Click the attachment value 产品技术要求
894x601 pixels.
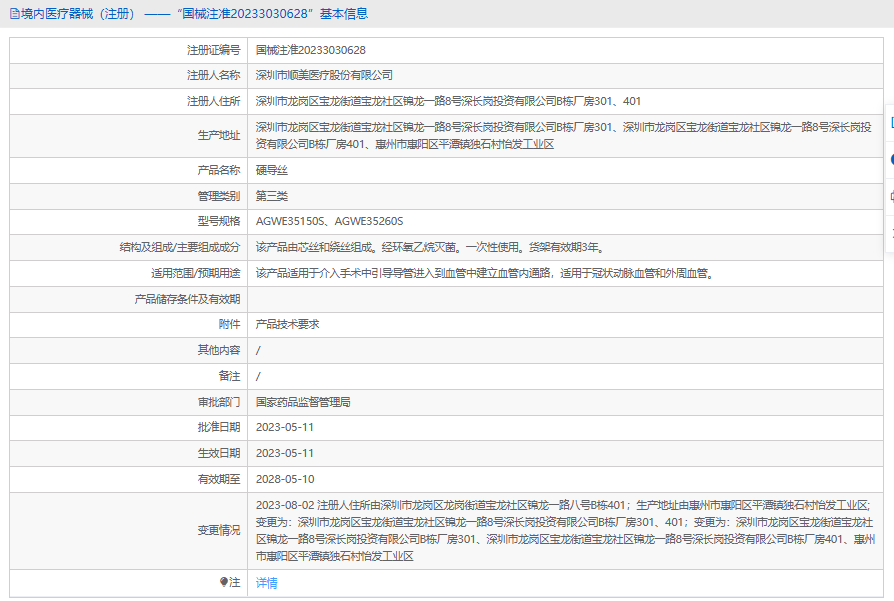(287, 324)
